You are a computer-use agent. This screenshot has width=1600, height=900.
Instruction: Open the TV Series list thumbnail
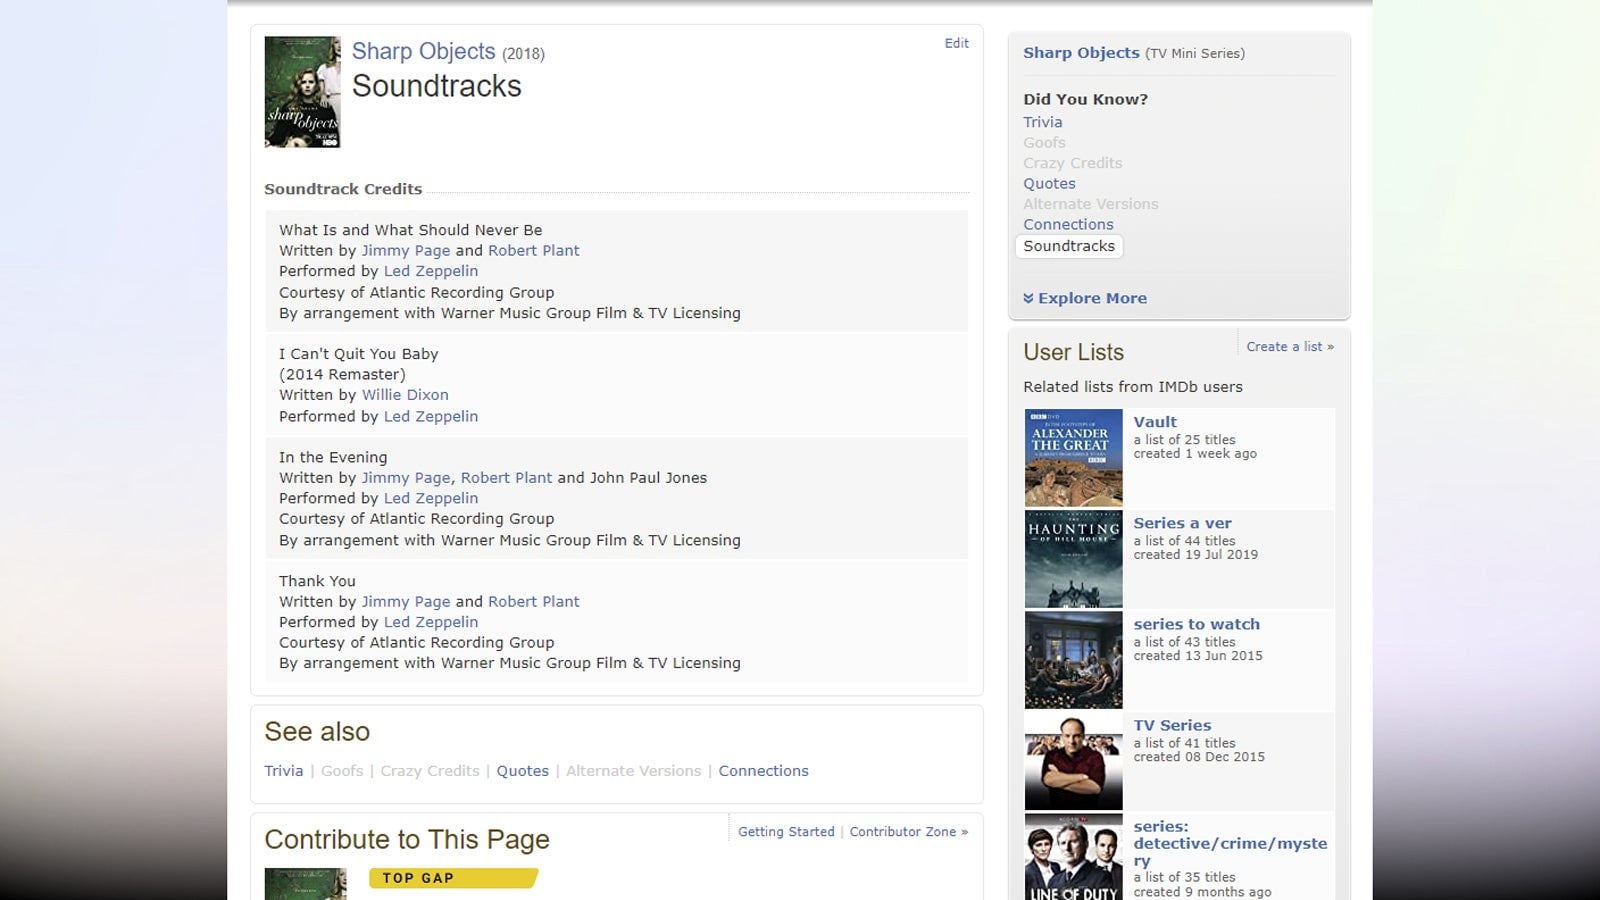1073,760
